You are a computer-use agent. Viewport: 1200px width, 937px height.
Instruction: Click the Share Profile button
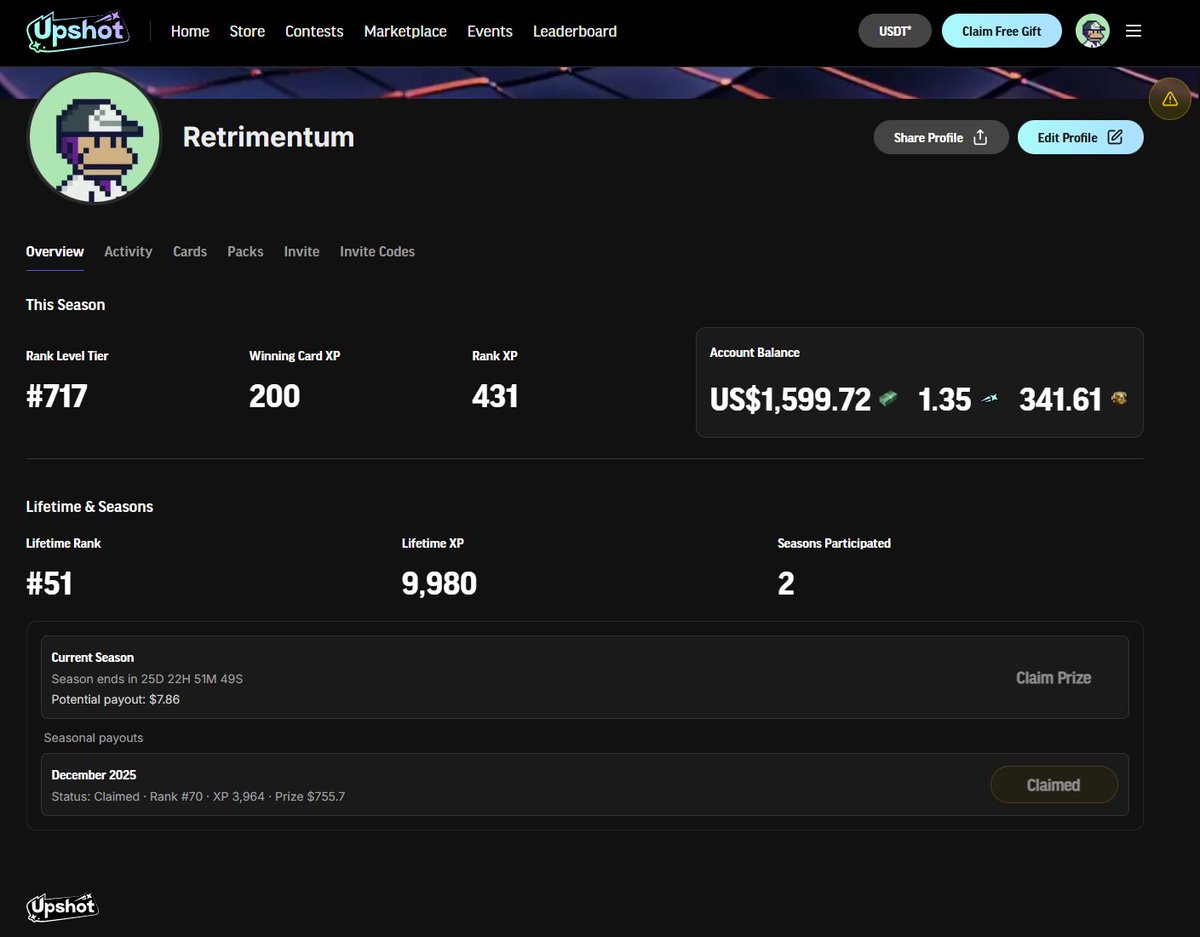coord(941,137)
